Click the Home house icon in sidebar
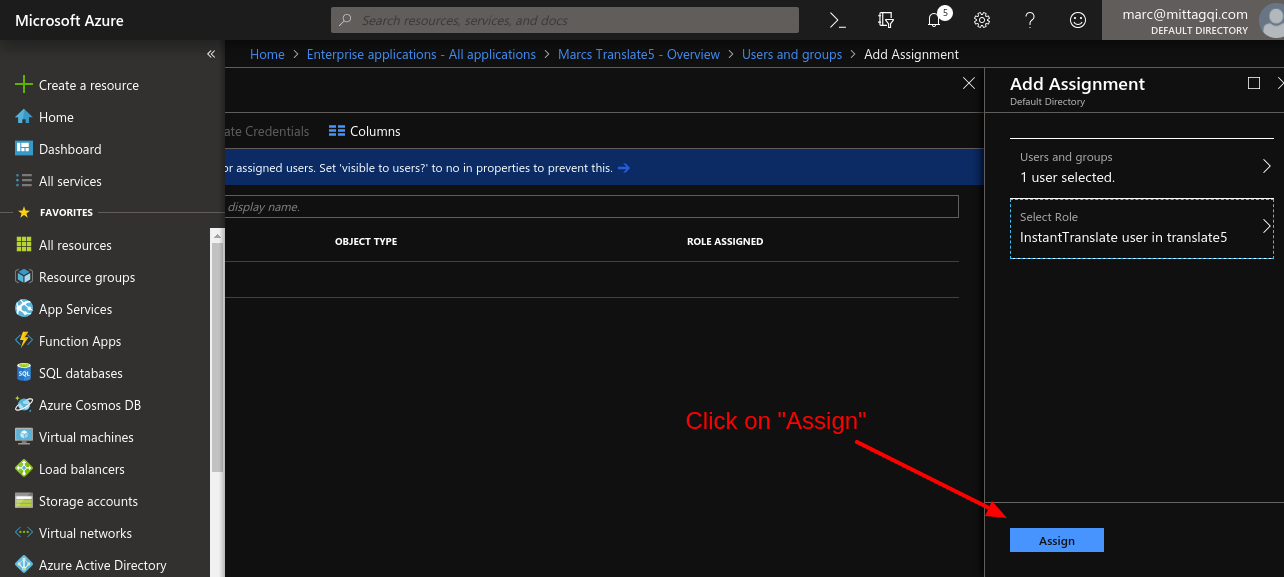The image size is (1284, 577). (x=24, y=117)
